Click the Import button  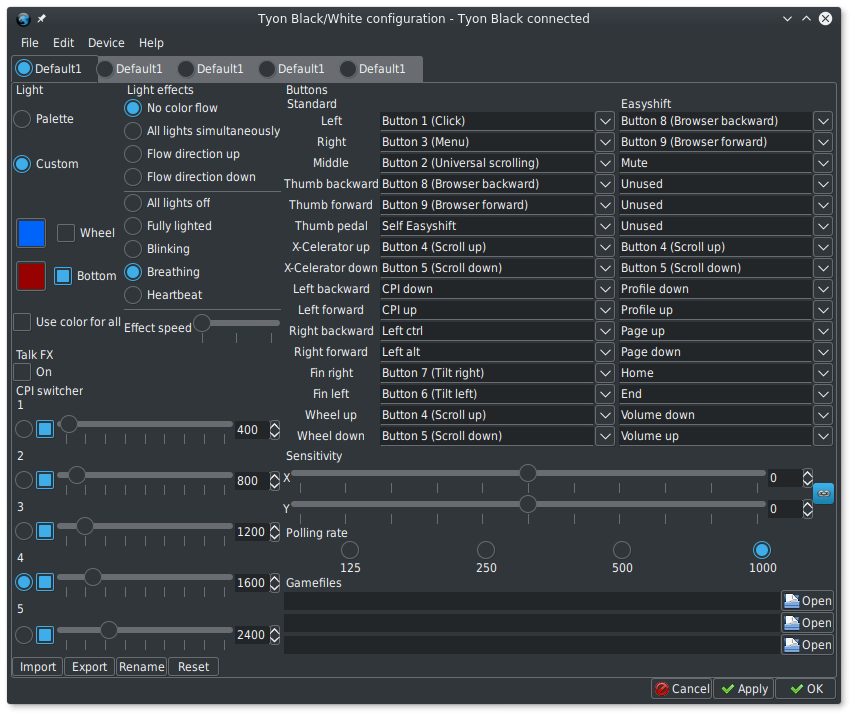pyautogui.click(x=38, y=667)
